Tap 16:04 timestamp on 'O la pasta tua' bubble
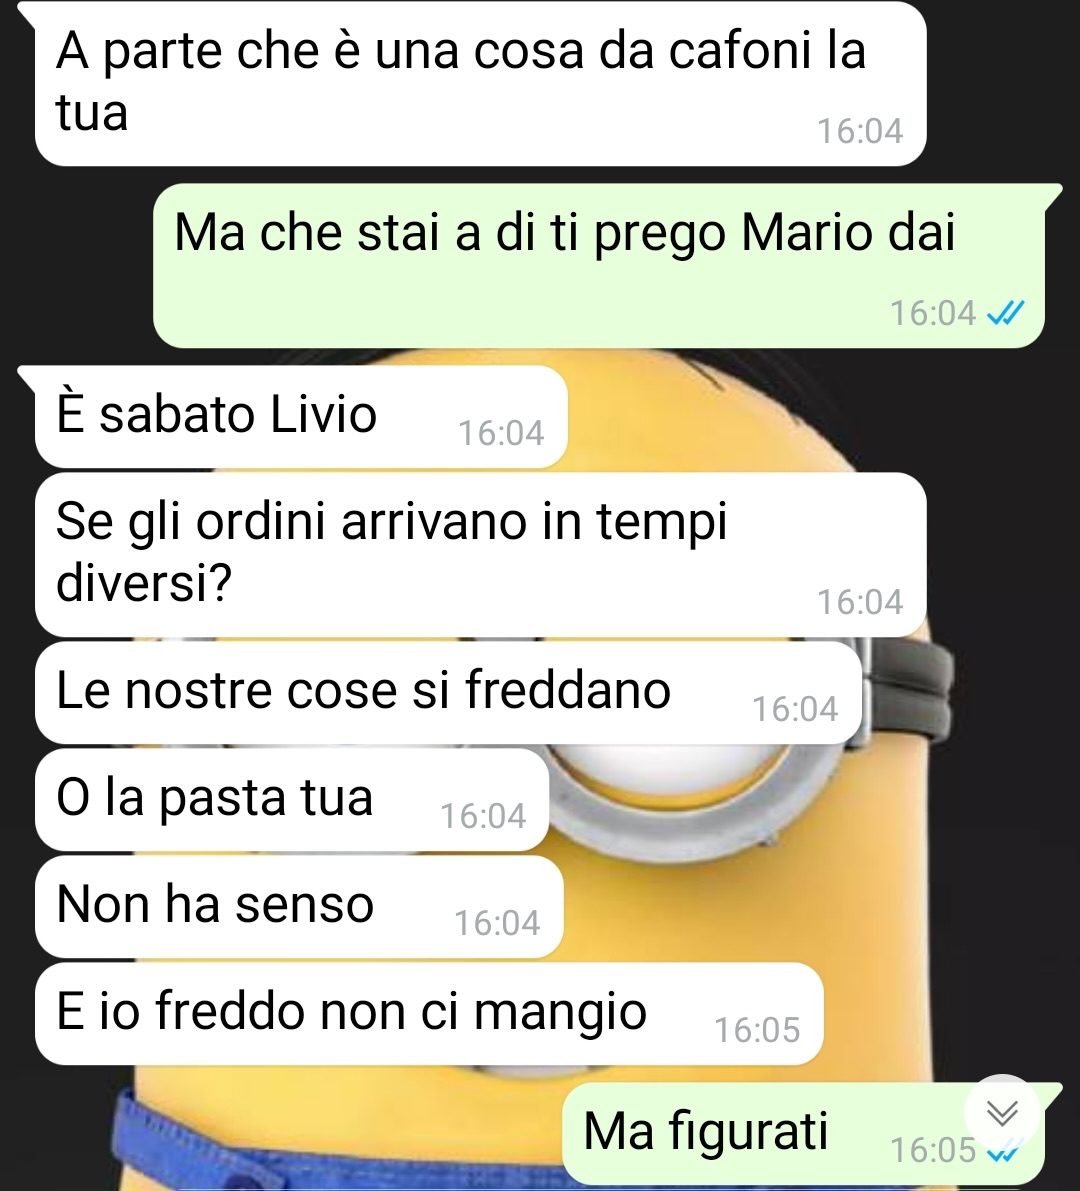Viewport: 1080px width, 1191px height. click(x=483, y=816)
